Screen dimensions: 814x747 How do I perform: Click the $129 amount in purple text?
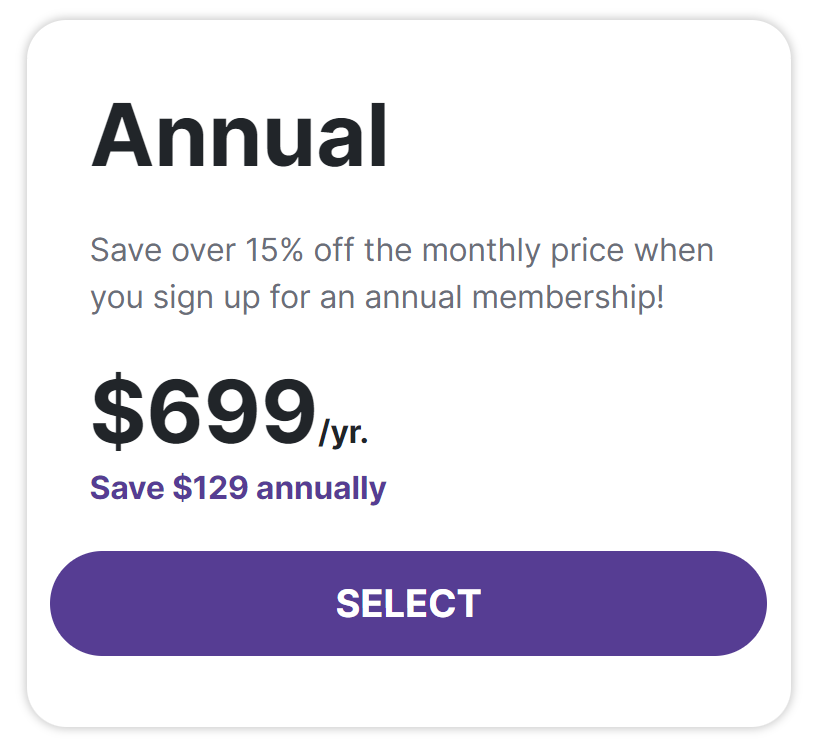click(210, 488)
